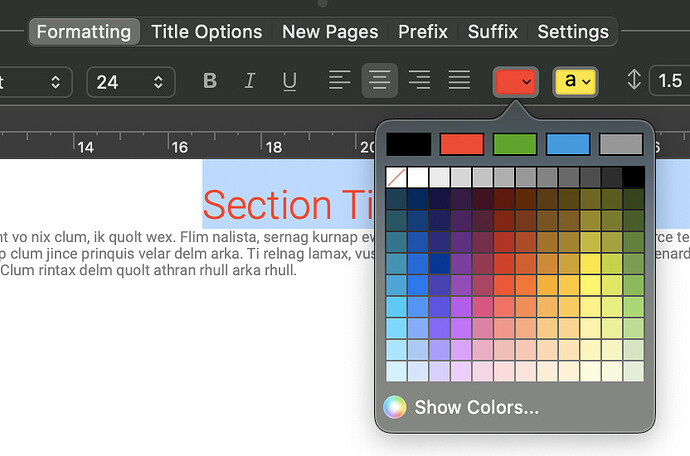Align text right

tap(420, 81)
